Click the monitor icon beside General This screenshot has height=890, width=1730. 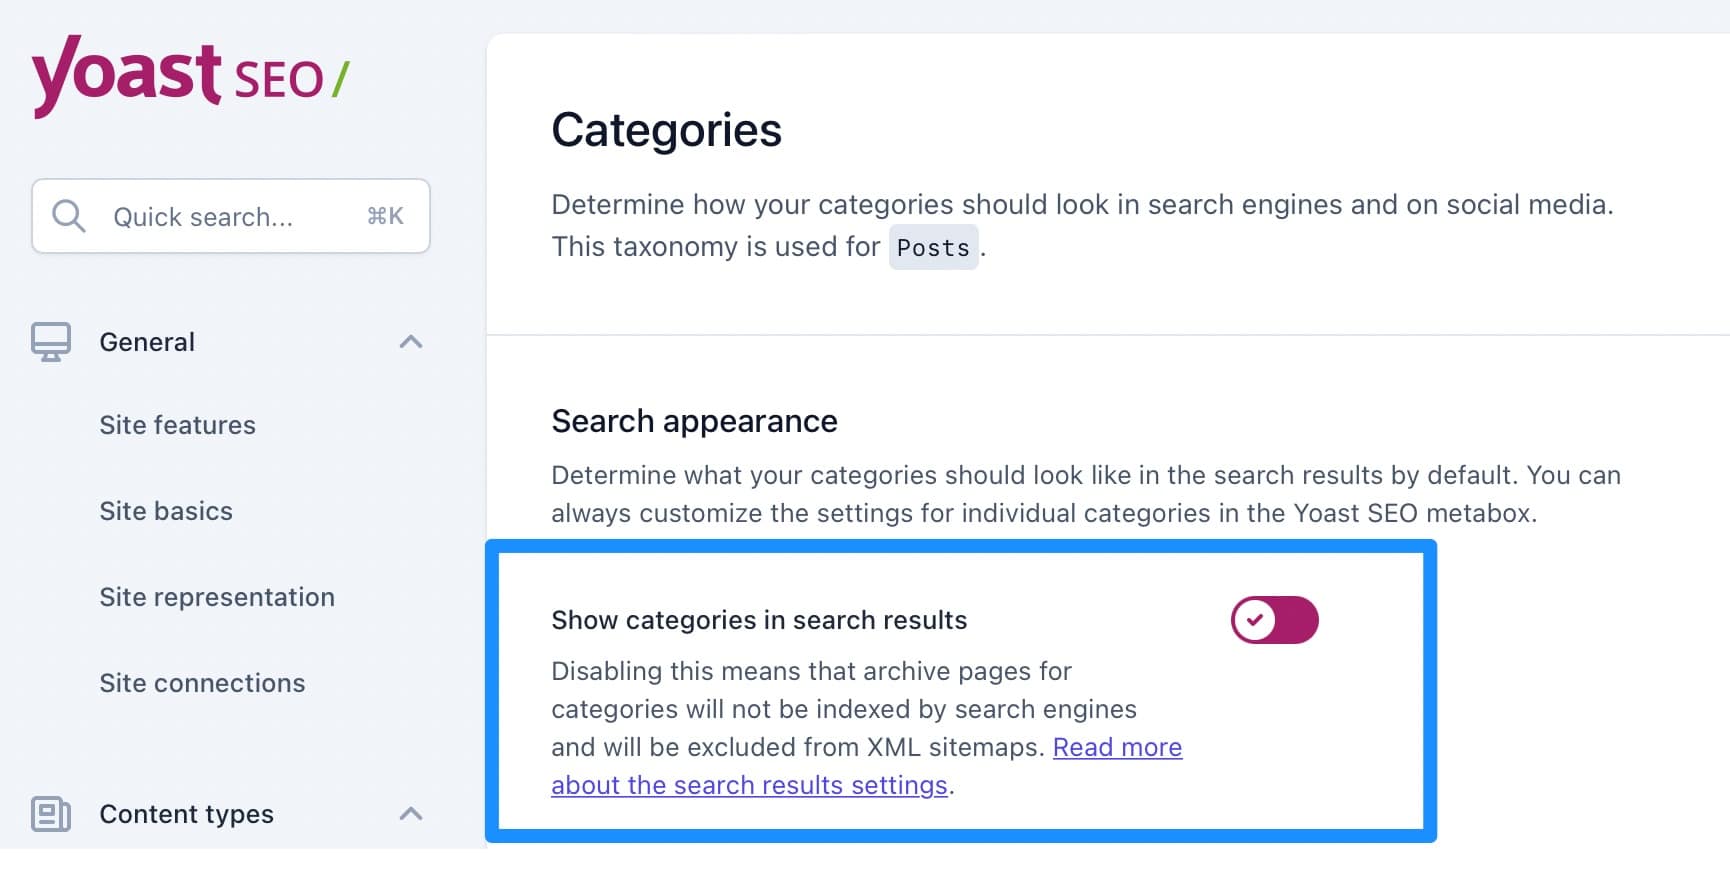pos(50,341)
